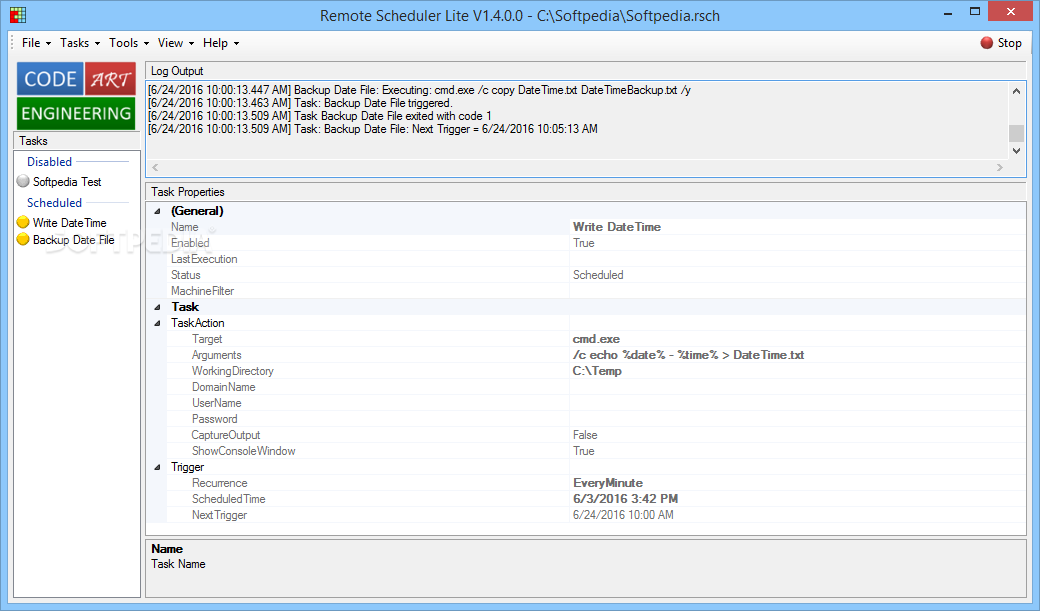Click the log line 'Backup Date File triggered'

(x=300, y=103)
